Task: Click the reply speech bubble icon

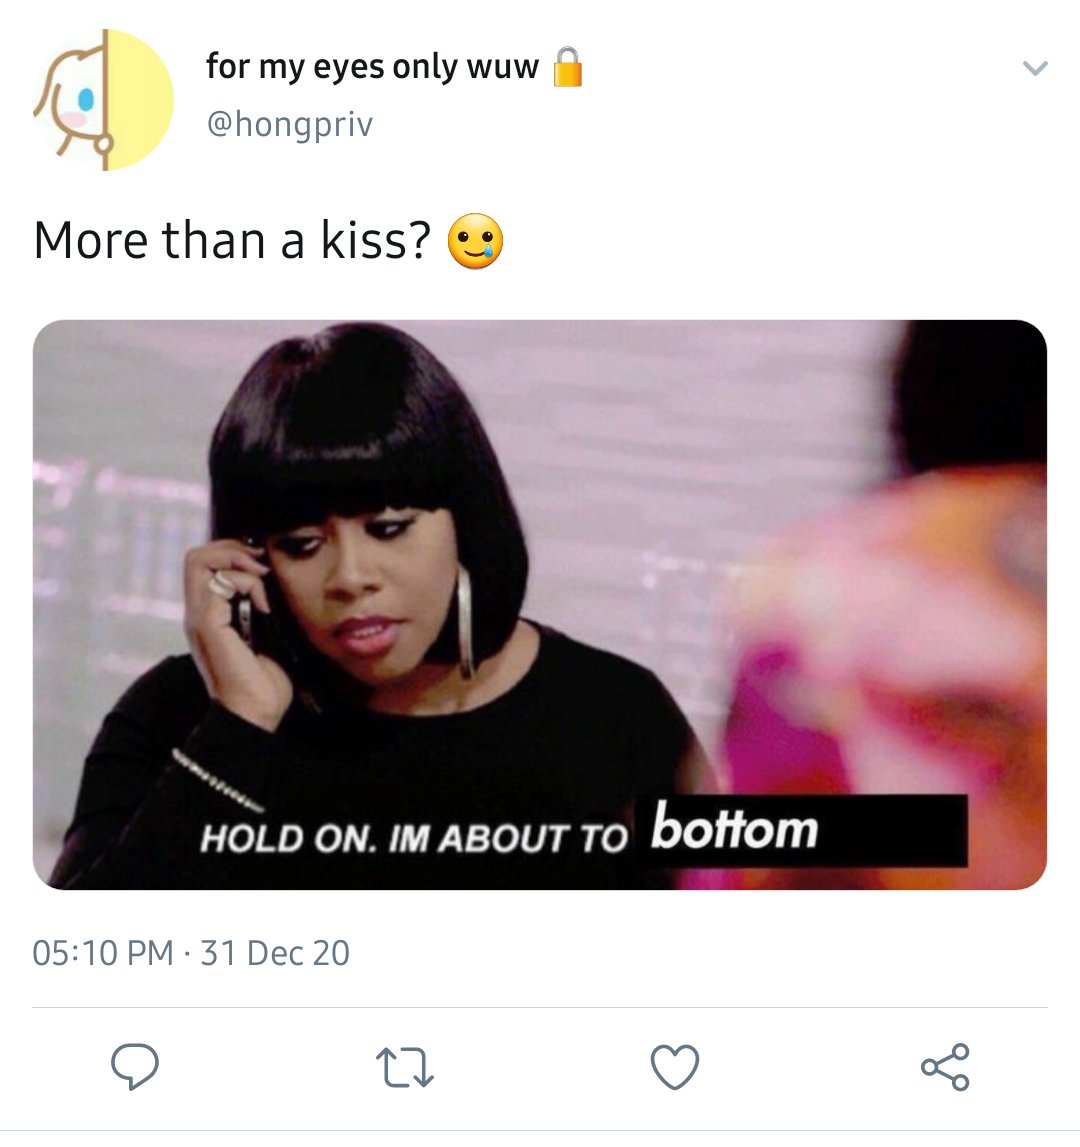Action: click(135, 1067)
